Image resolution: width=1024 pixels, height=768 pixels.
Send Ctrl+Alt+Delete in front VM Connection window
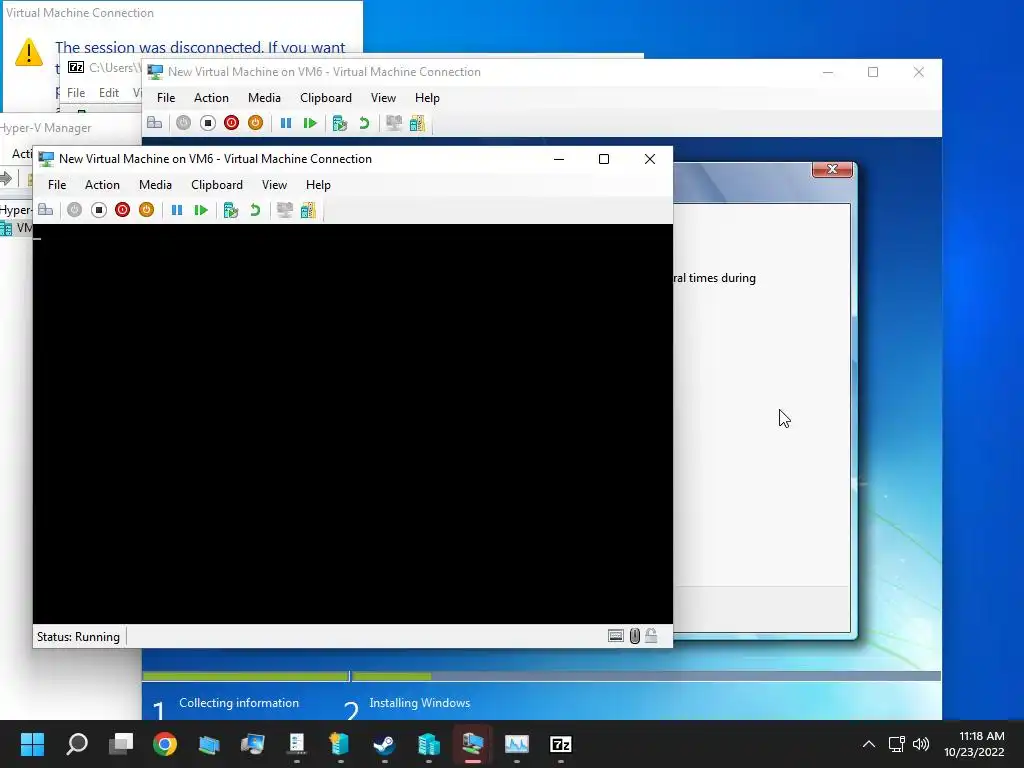pyautogui.click(x=45, y=210)
